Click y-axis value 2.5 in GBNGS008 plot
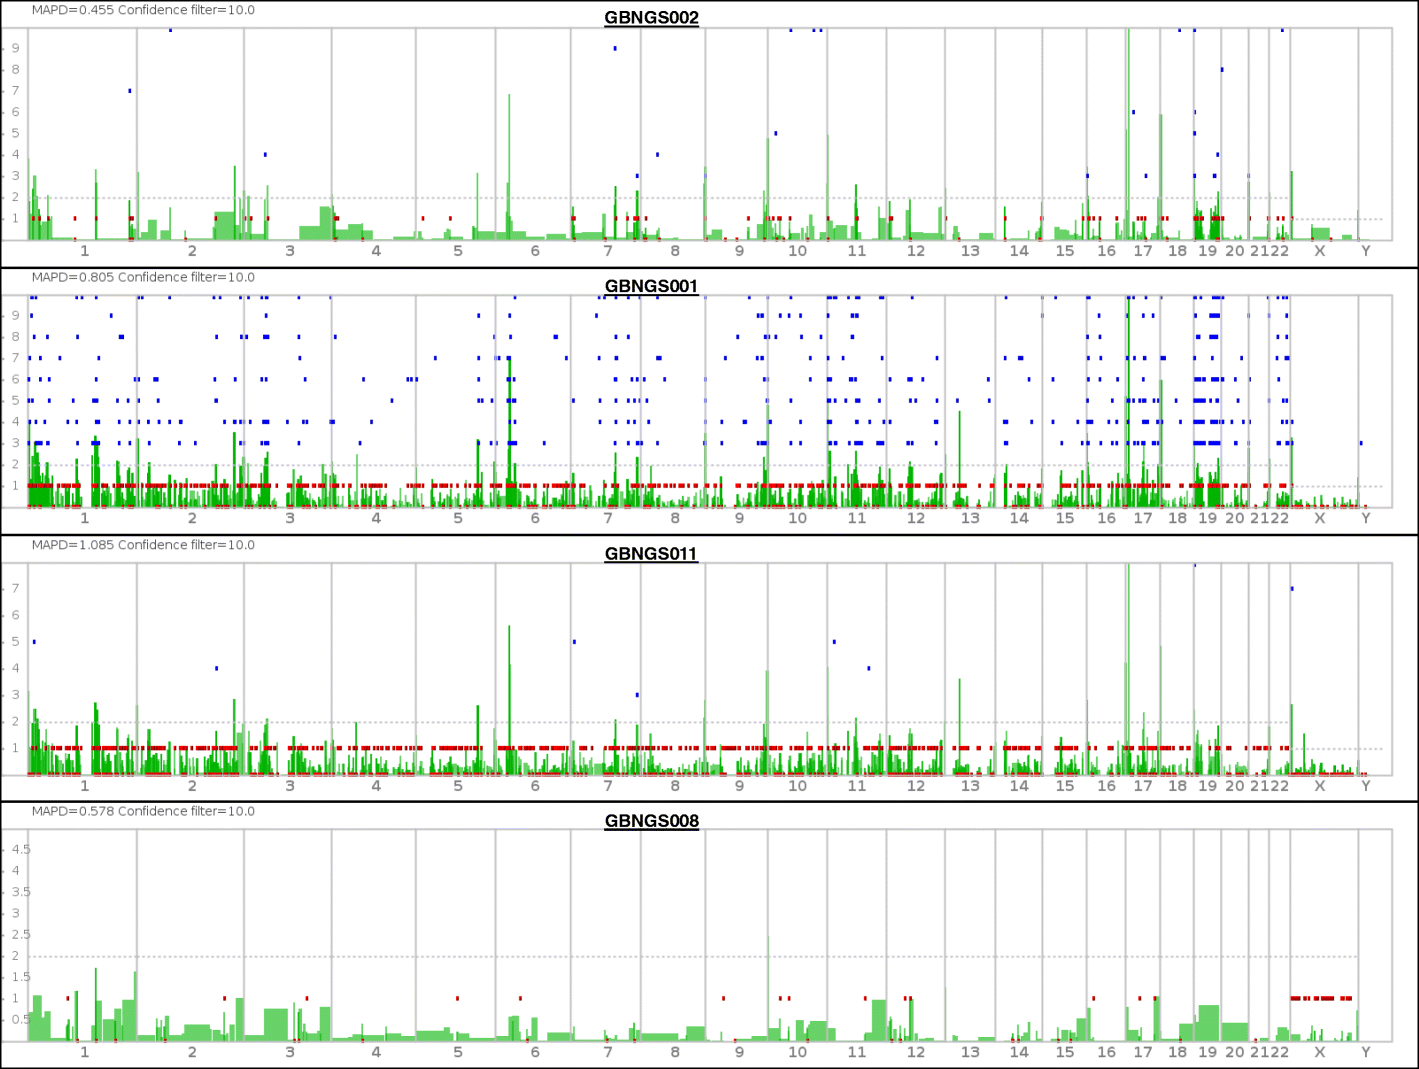The image size is (1419, 1069). [x=21, y=934]
